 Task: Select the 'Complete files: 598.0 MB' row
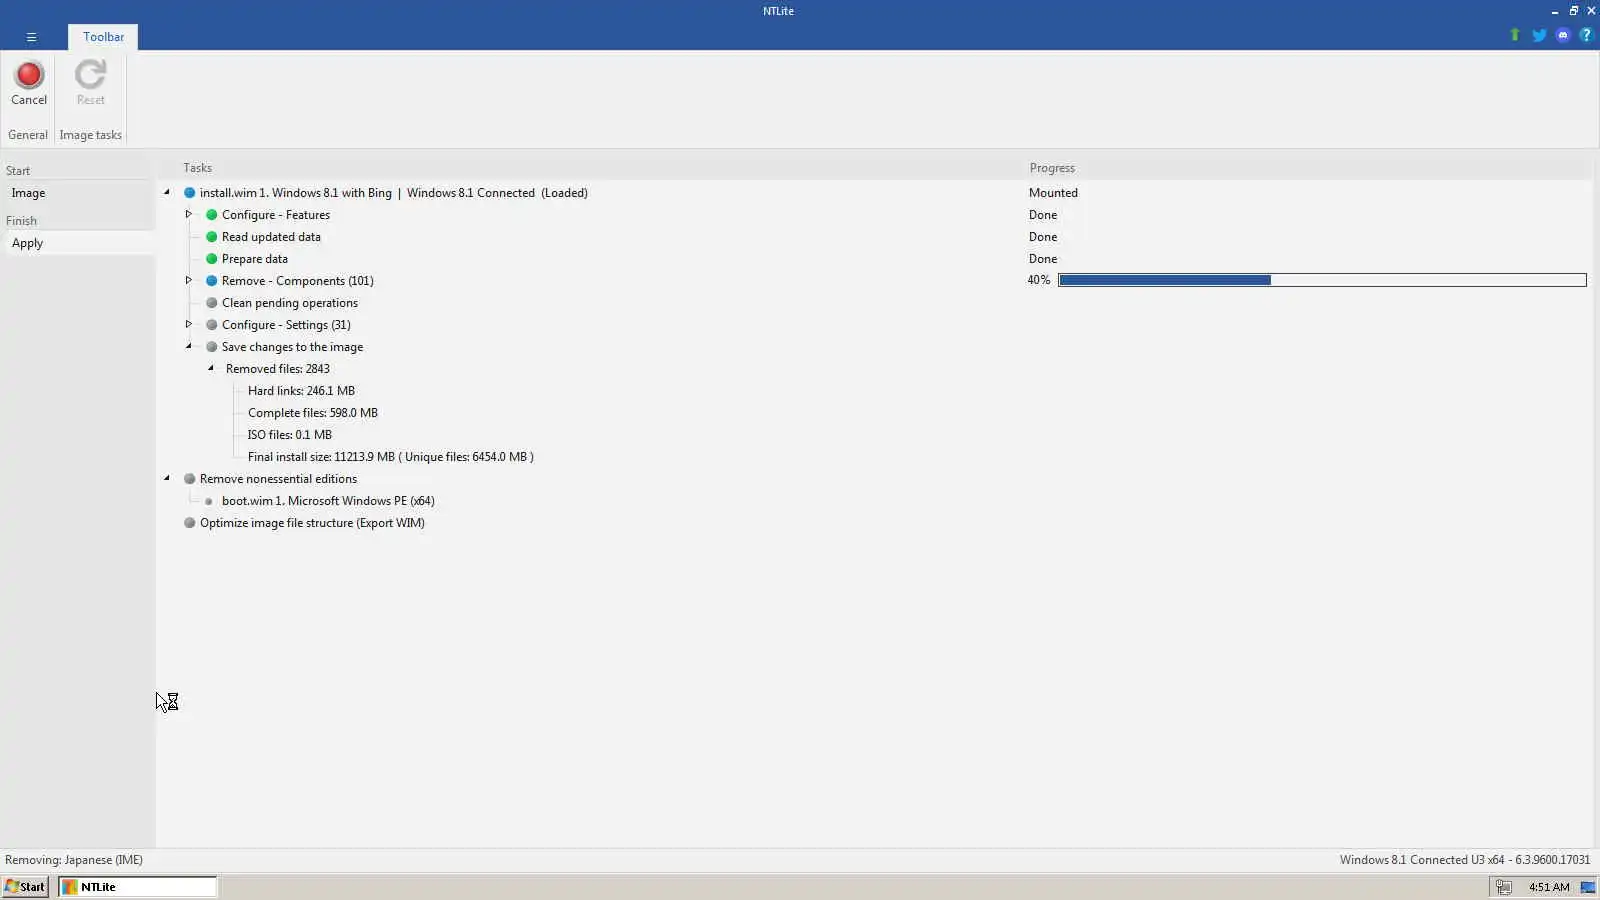click(313, 413)
